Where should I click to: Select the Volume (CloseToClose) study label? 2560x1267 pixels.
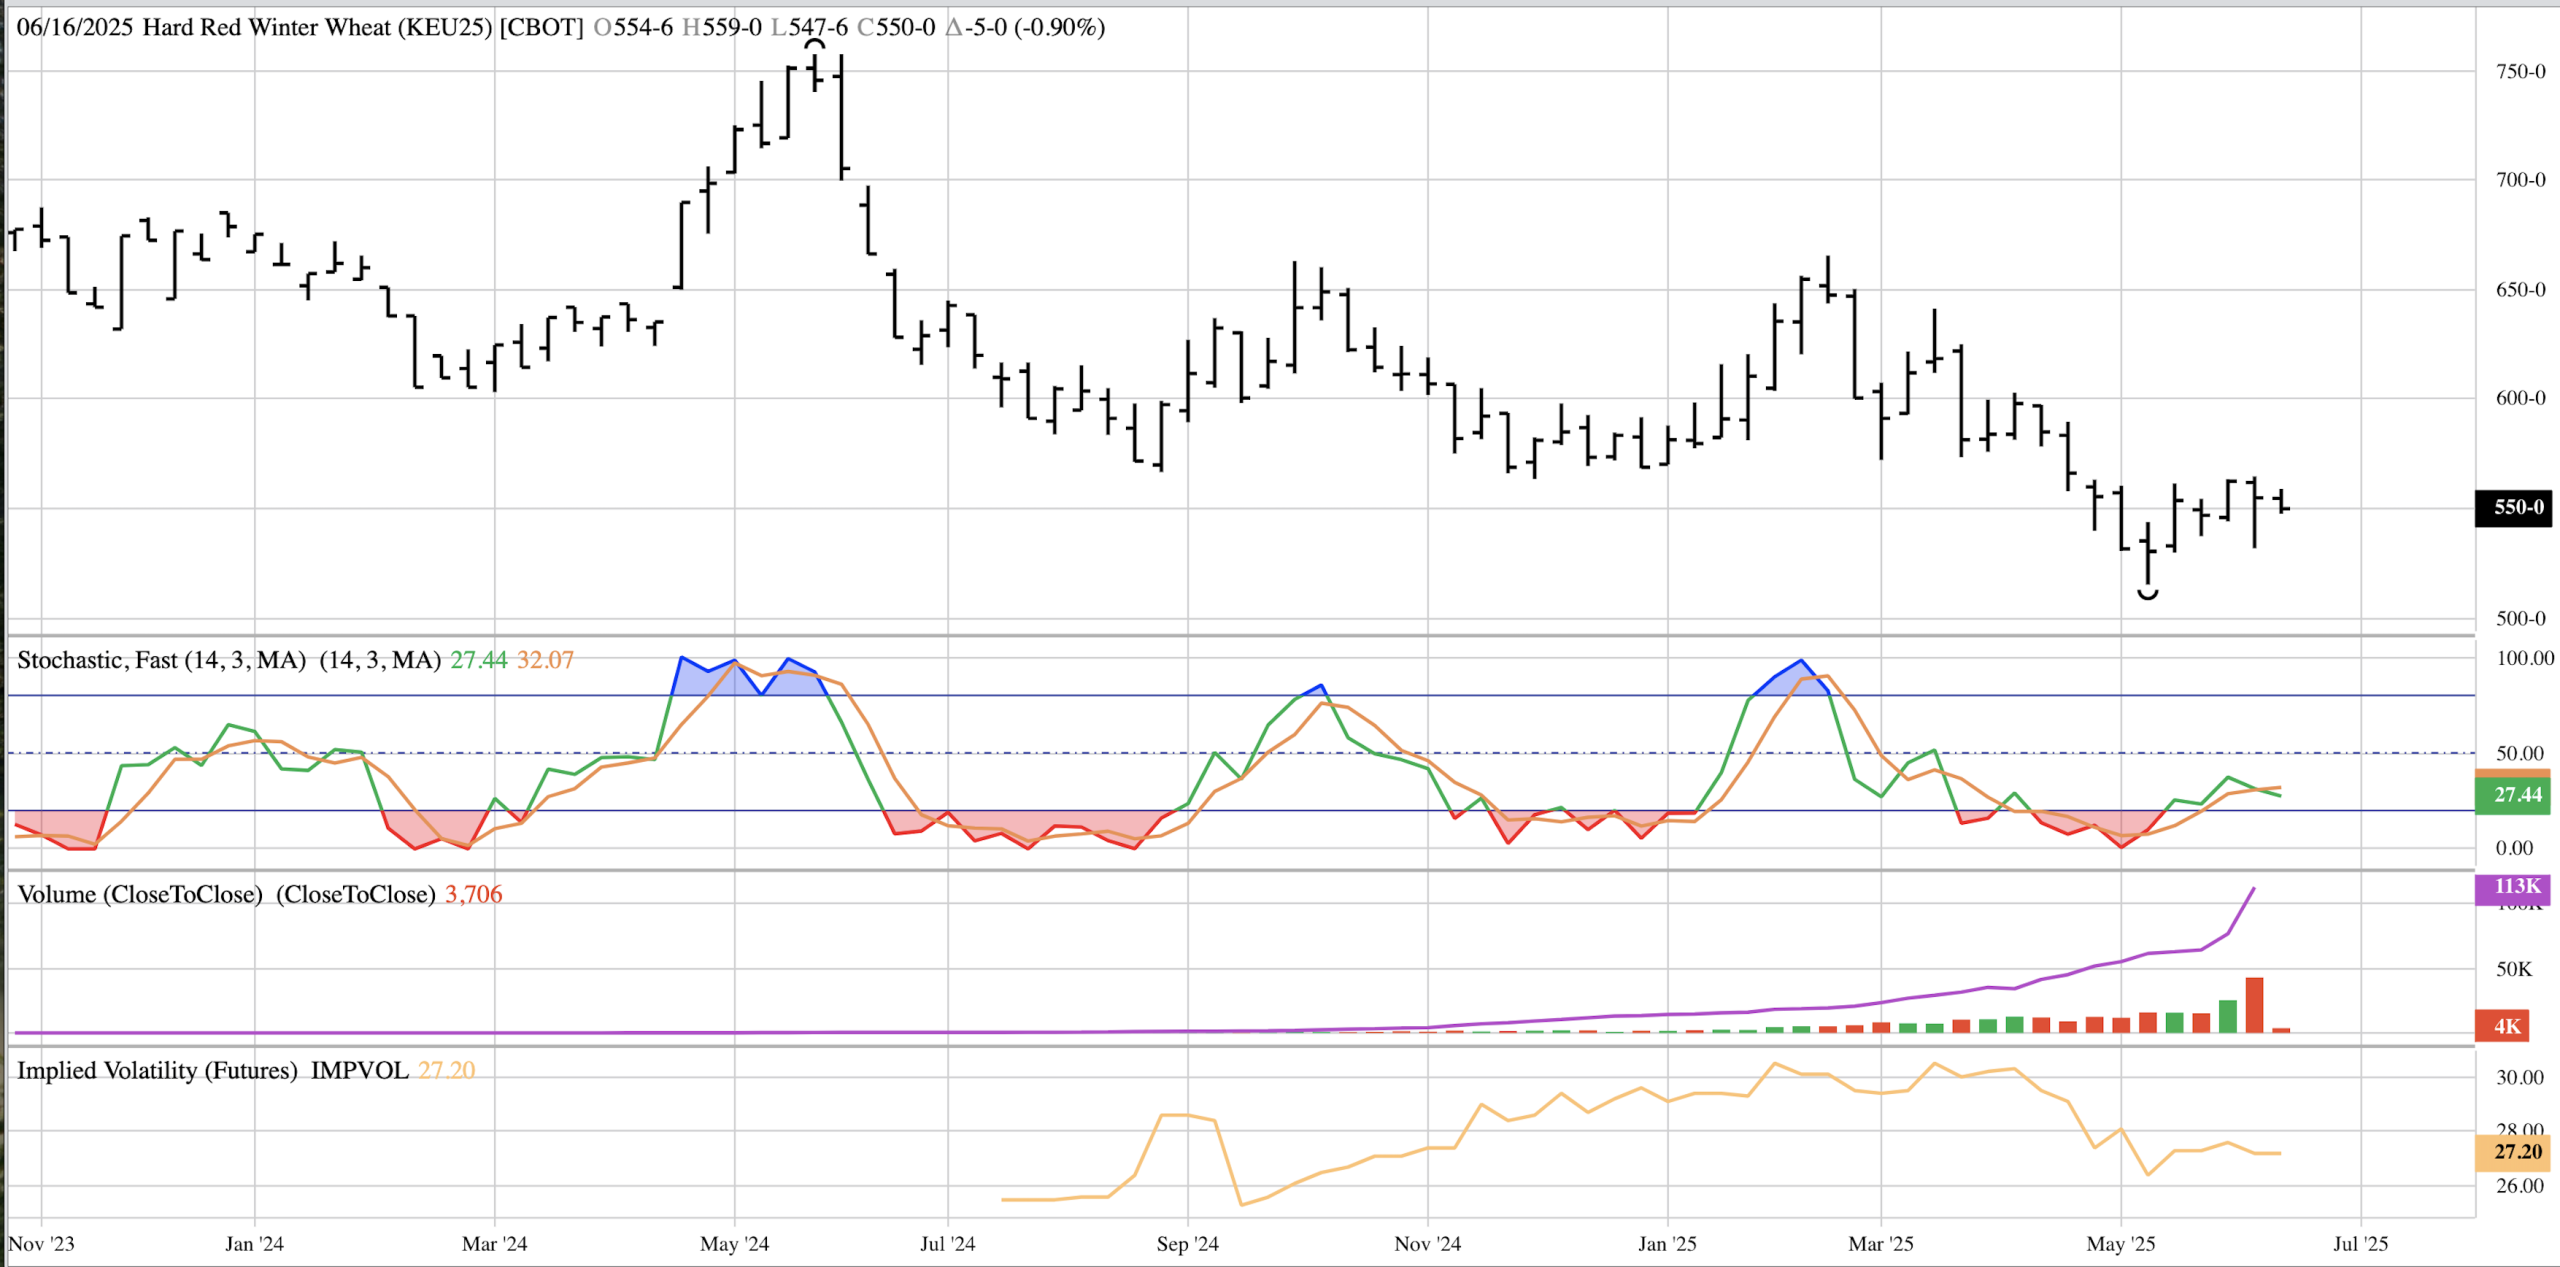coord(140,894)
